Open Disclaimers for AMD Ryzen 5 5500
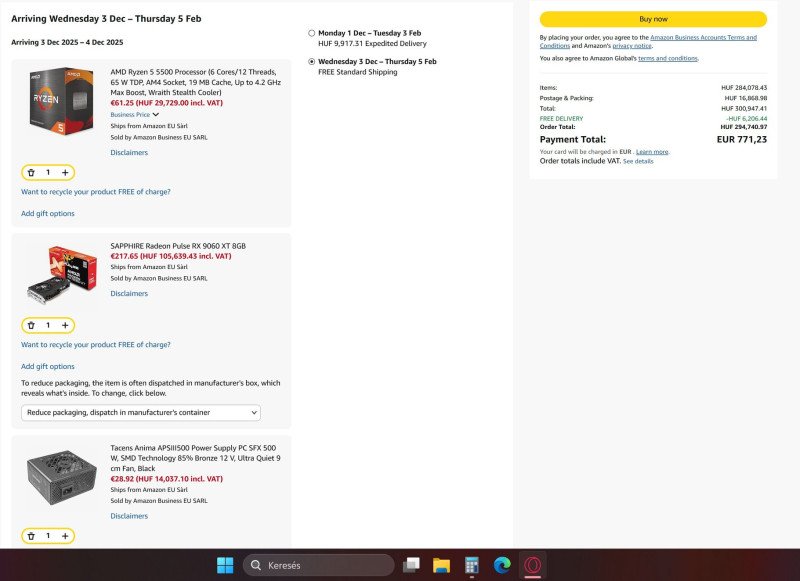The image size is (800, 581). point(129,153)
